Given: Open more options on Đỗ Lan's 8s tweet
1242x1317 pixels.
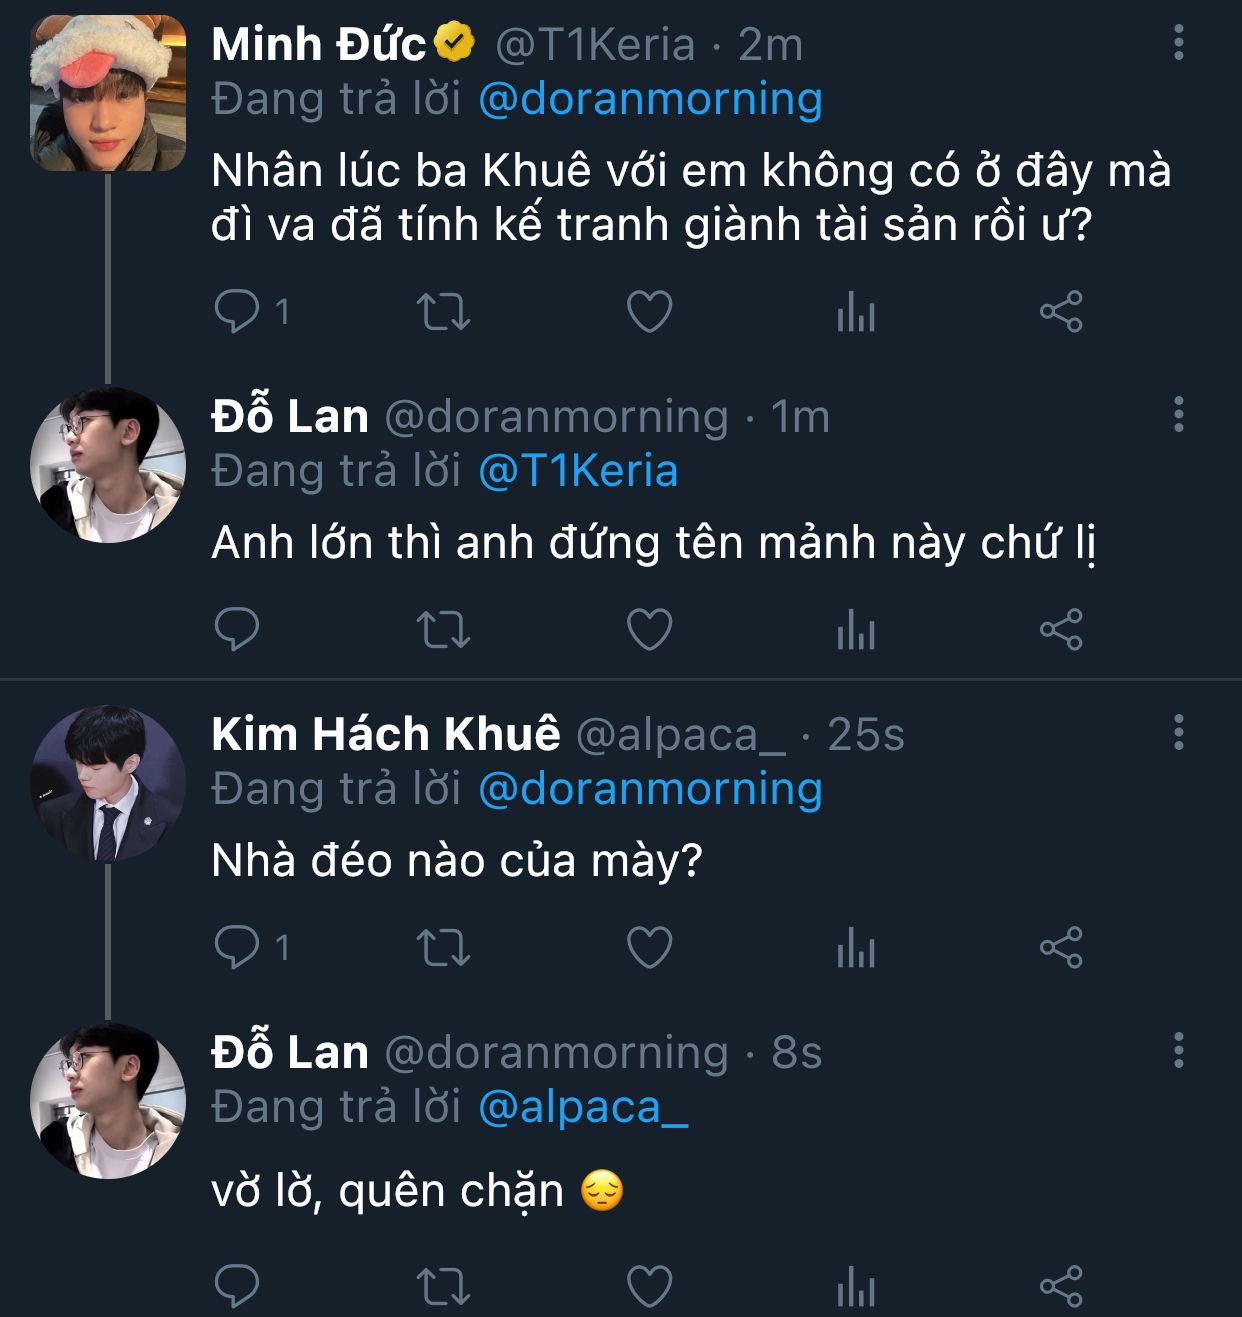Looking at the screenshot, I should pos(1179,1050).
